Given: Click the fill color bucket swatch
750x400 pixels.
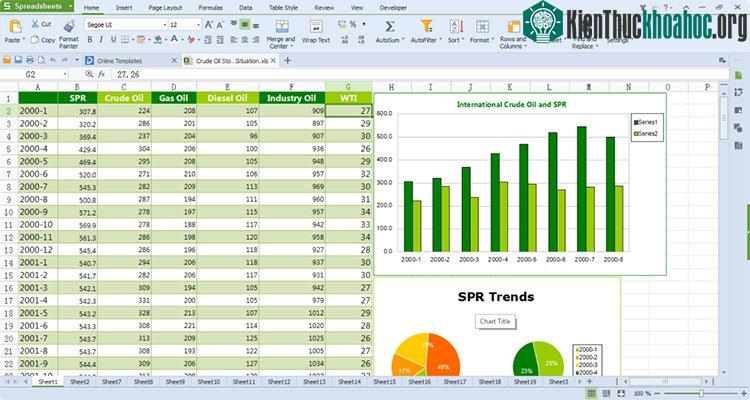Looking at the screenshot, I should 158,40.
